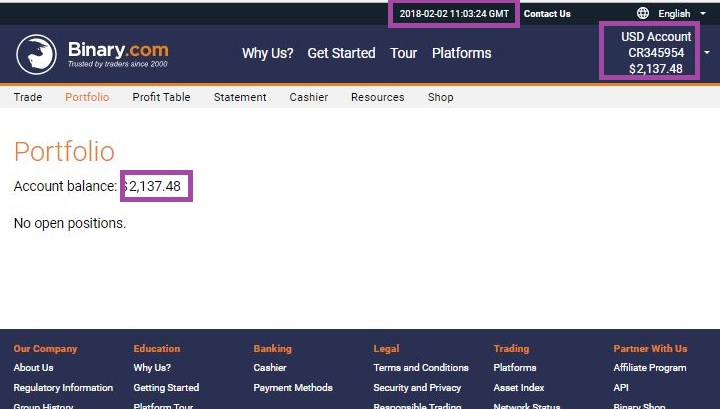Click the Portfolio page heading

[64, 151]
